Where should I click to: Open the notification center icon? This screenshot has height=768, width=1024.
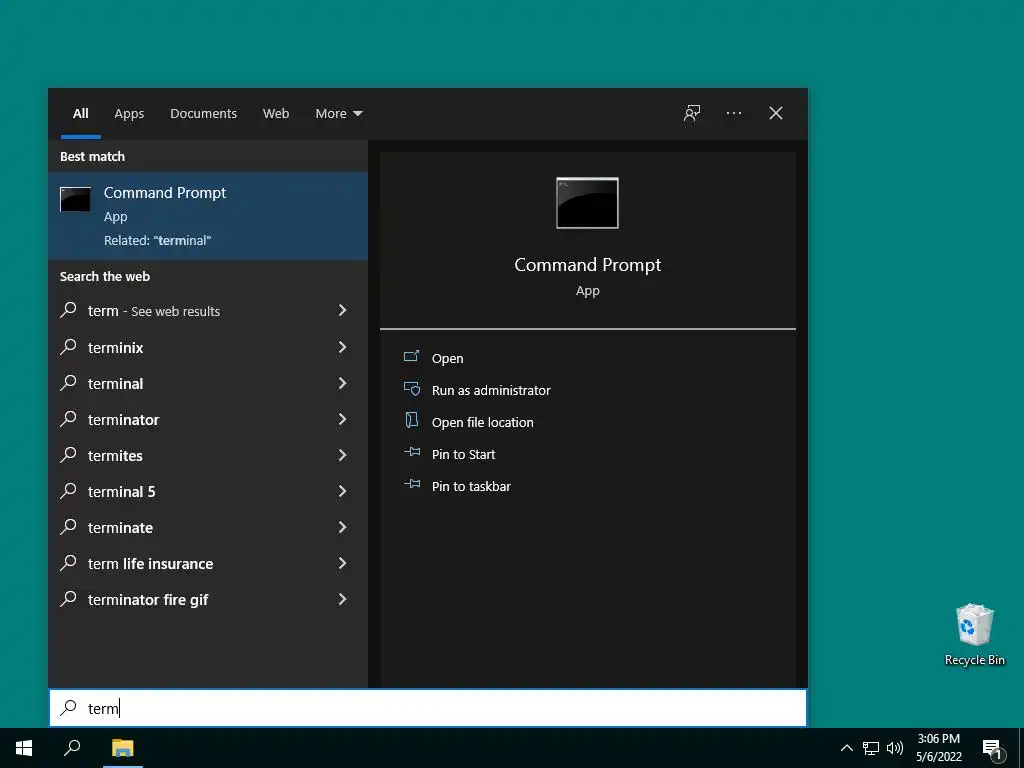[992, 749]
